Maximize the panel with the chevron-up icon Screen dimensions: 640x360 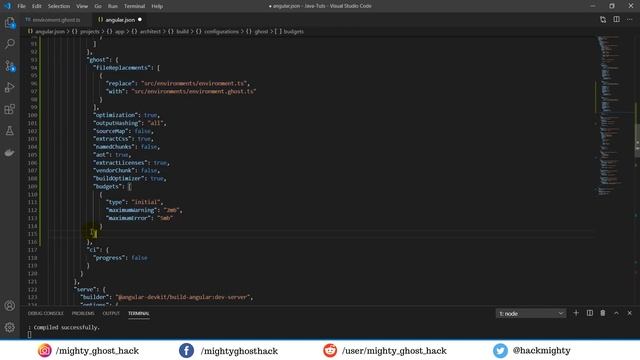click(616, 313)
